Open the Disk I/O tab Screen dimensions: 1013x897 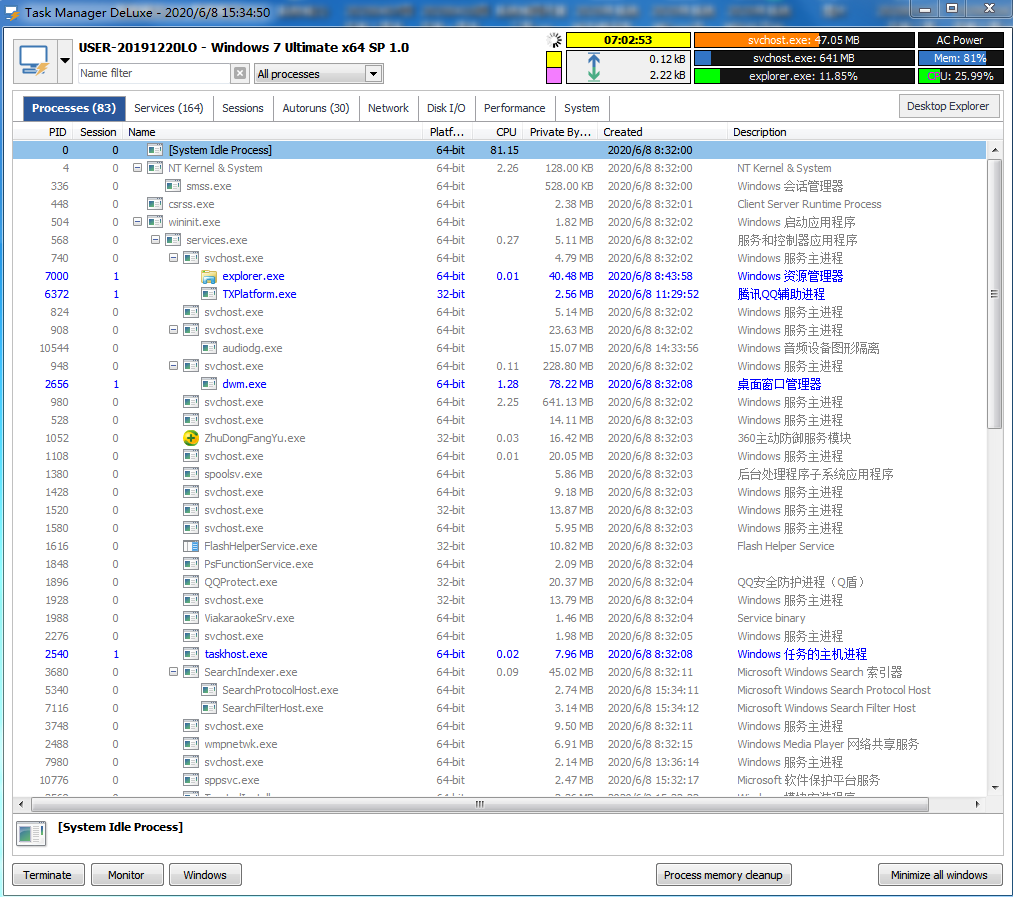click(x=446, y=108)
